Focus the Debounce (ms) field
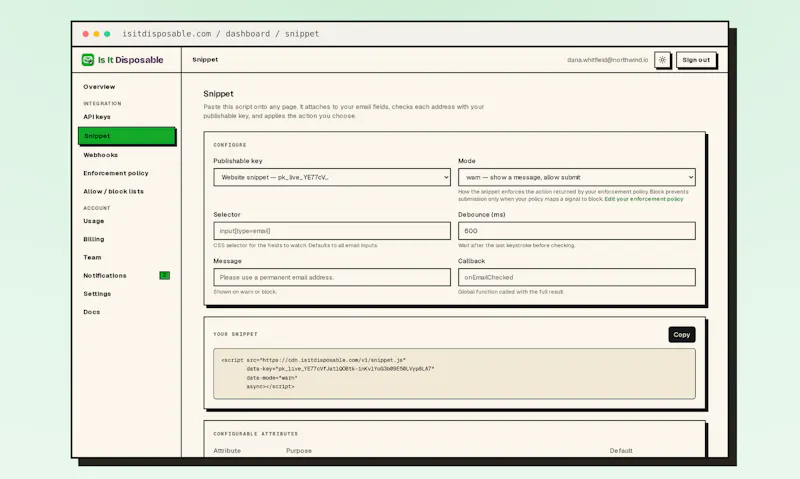This screenshot has width=800, height=479. (x=577, y=231)
